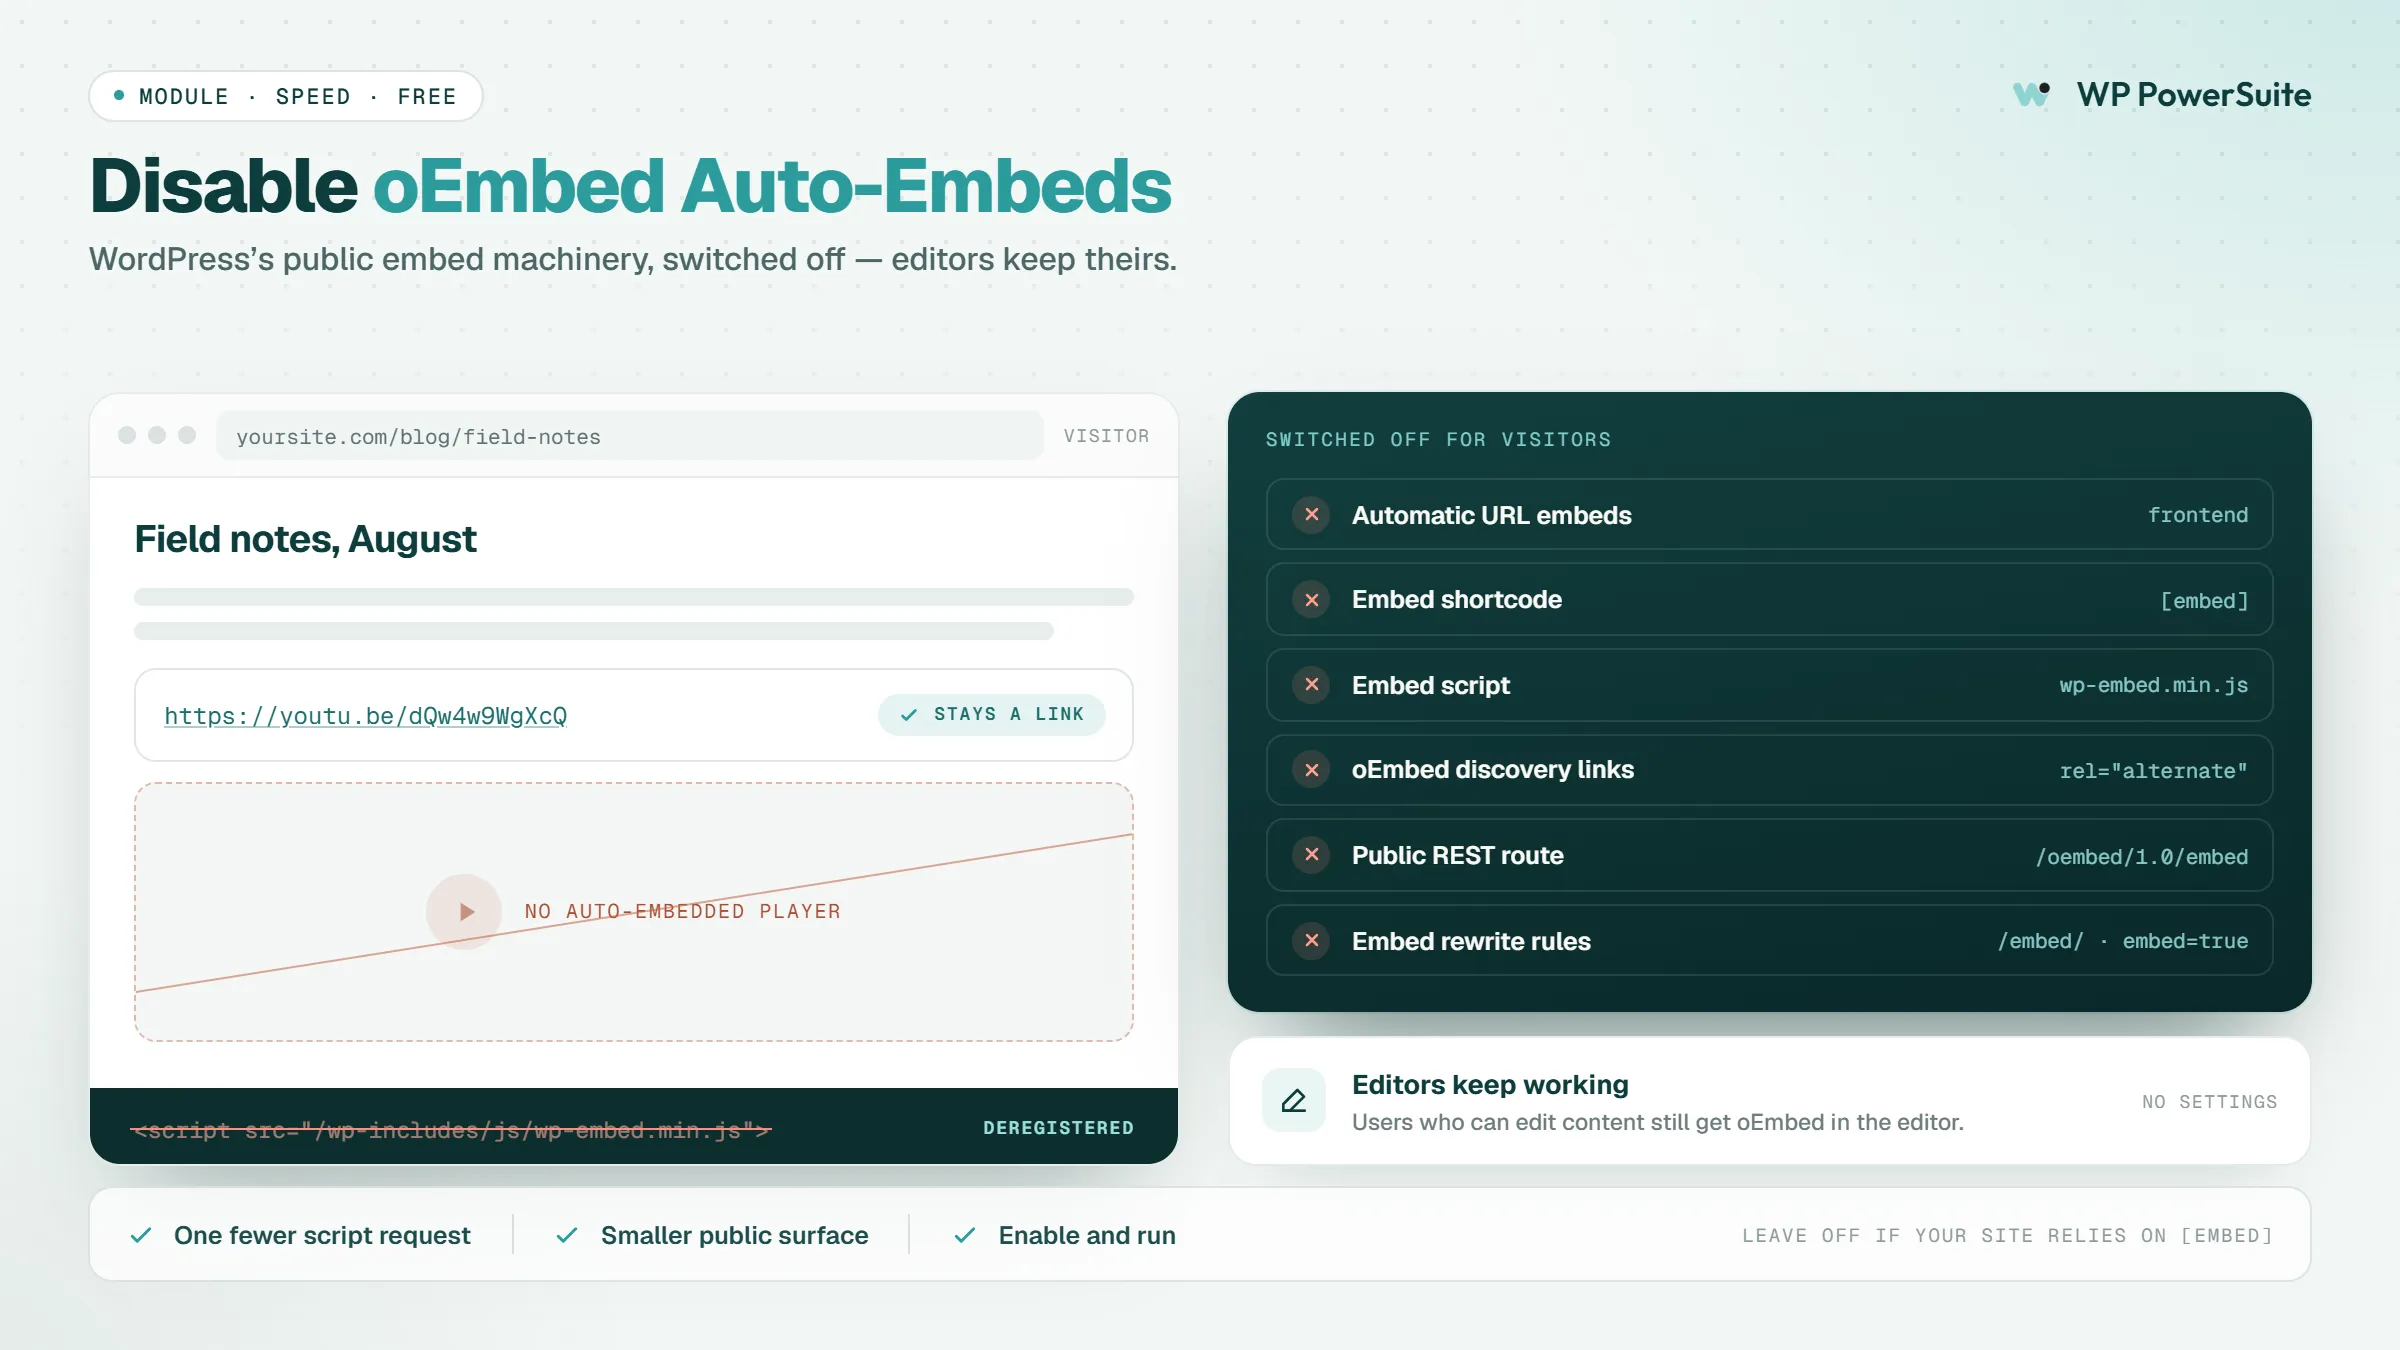Select the Automatic URL embeds row label
2400x1350 pixels.
1492,515
